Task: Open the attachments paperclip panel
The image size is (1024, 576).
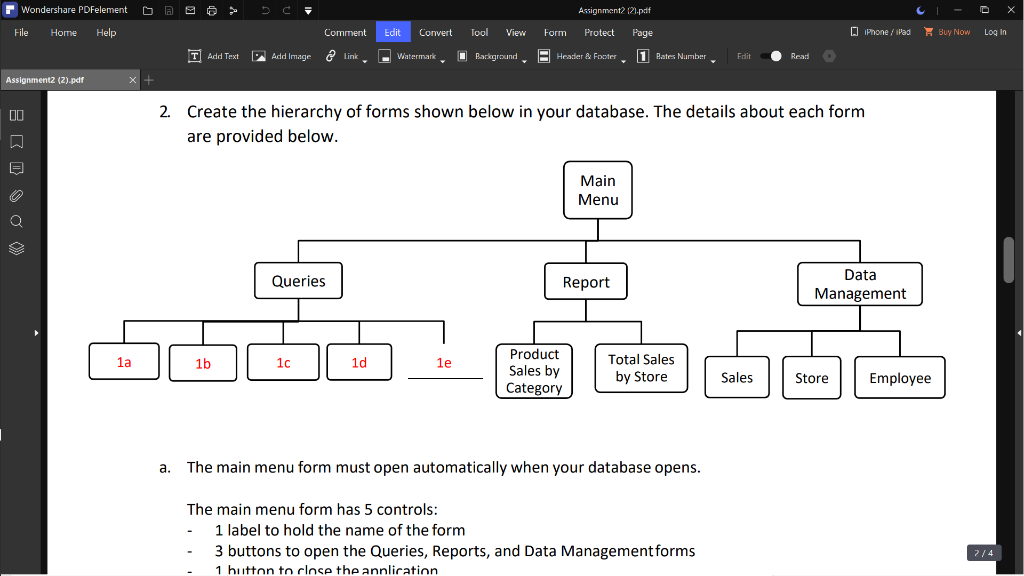Action: [x=16, y=195]
